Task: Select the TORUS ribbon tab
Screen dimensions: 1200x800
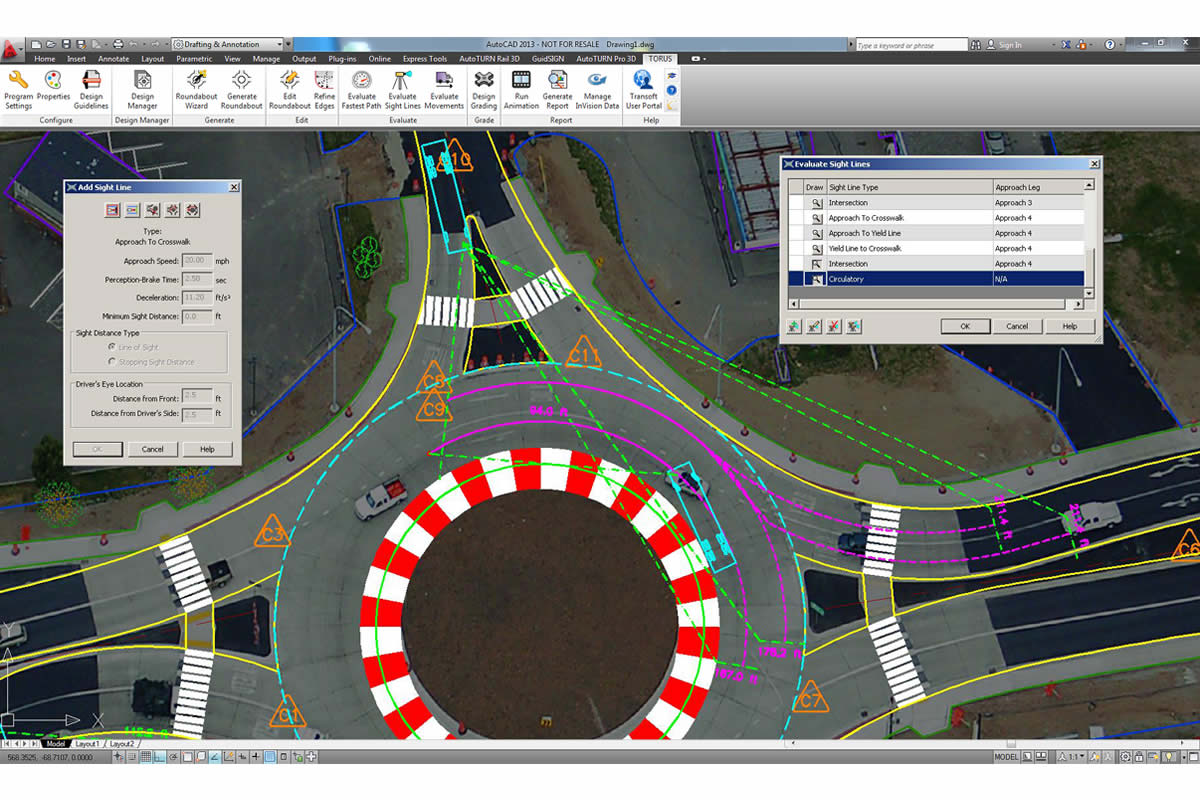Action: (x=660, y=59)
